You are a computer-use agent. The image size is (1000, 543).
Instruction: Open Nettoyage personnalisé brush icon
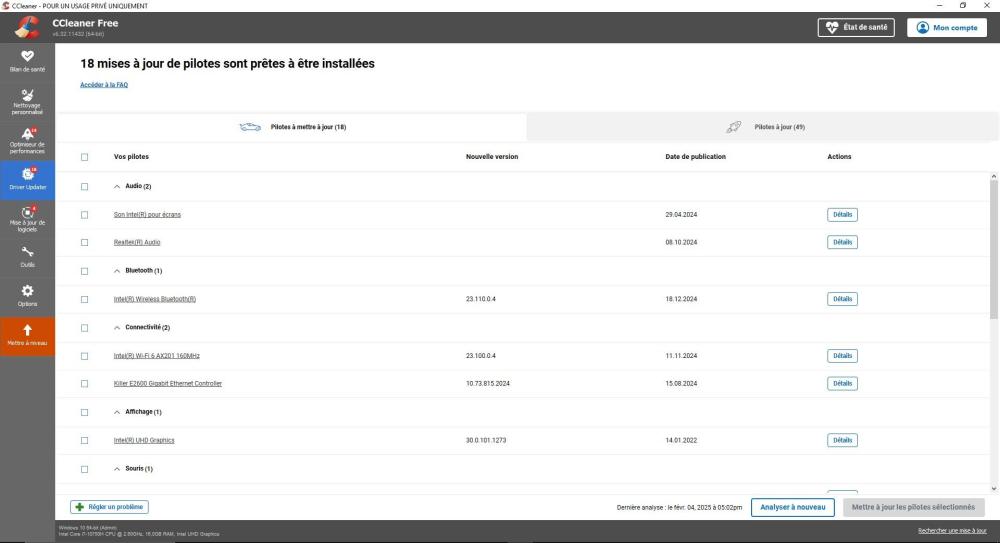point(27,96)
